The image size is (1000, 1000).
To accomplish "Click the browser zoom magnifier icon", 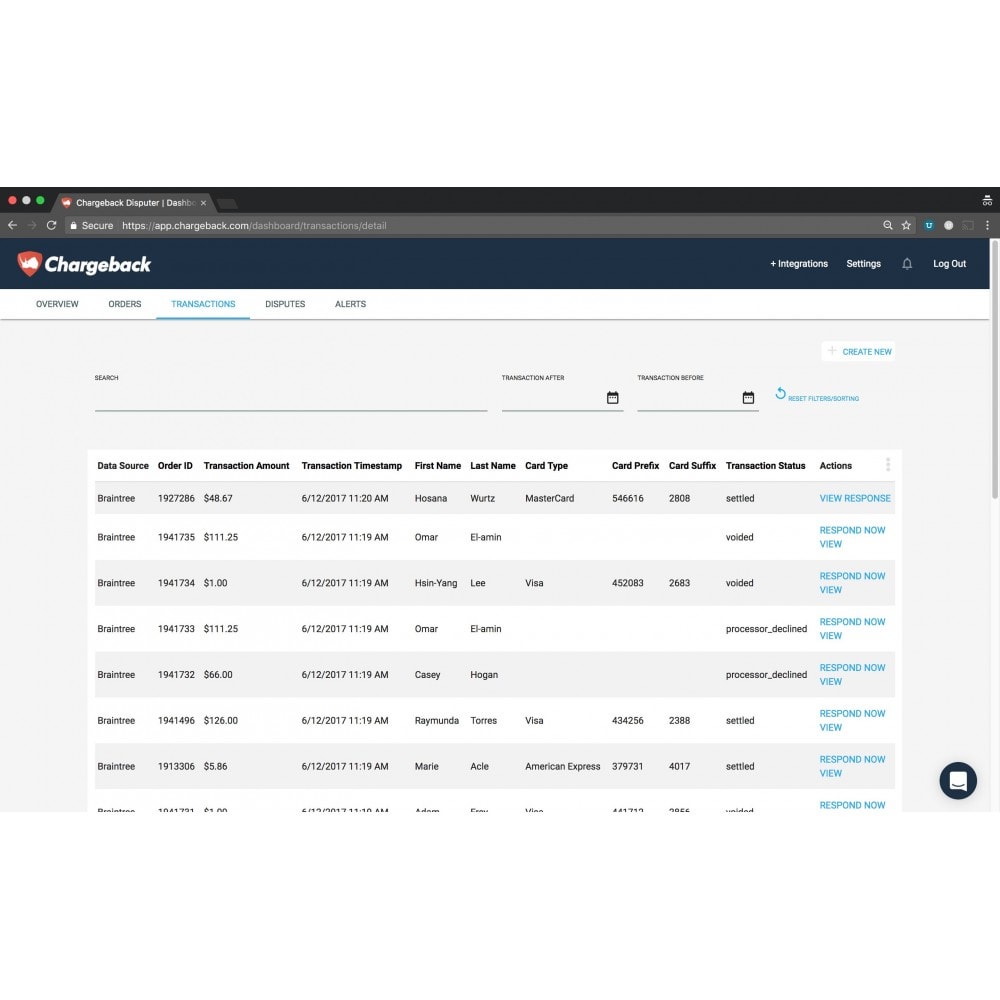I will [x=887, y=225].
